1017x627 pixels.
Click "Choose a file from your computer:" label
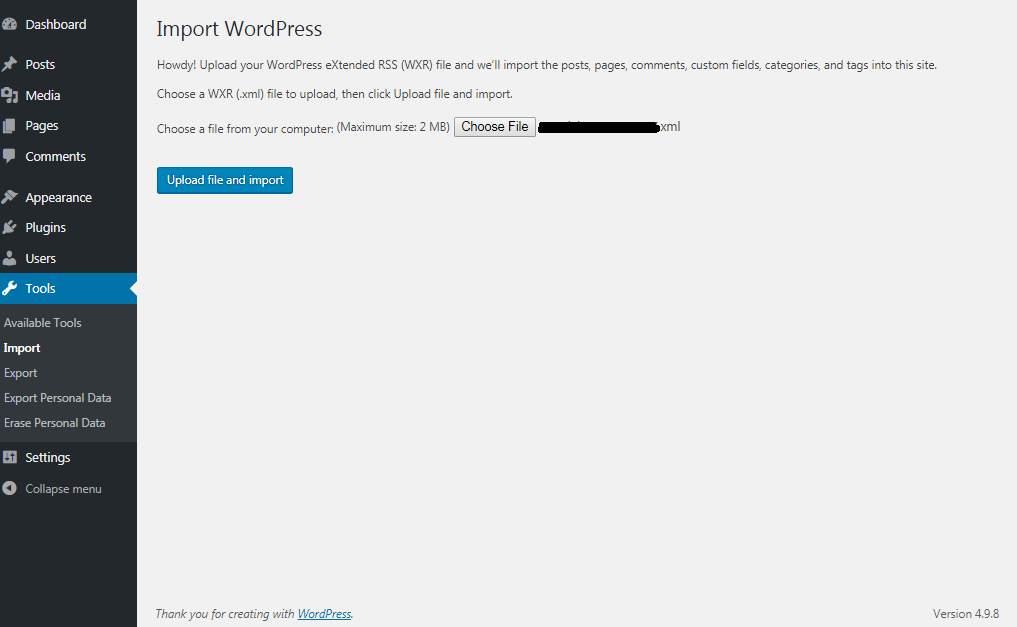(x=245, y=129)
